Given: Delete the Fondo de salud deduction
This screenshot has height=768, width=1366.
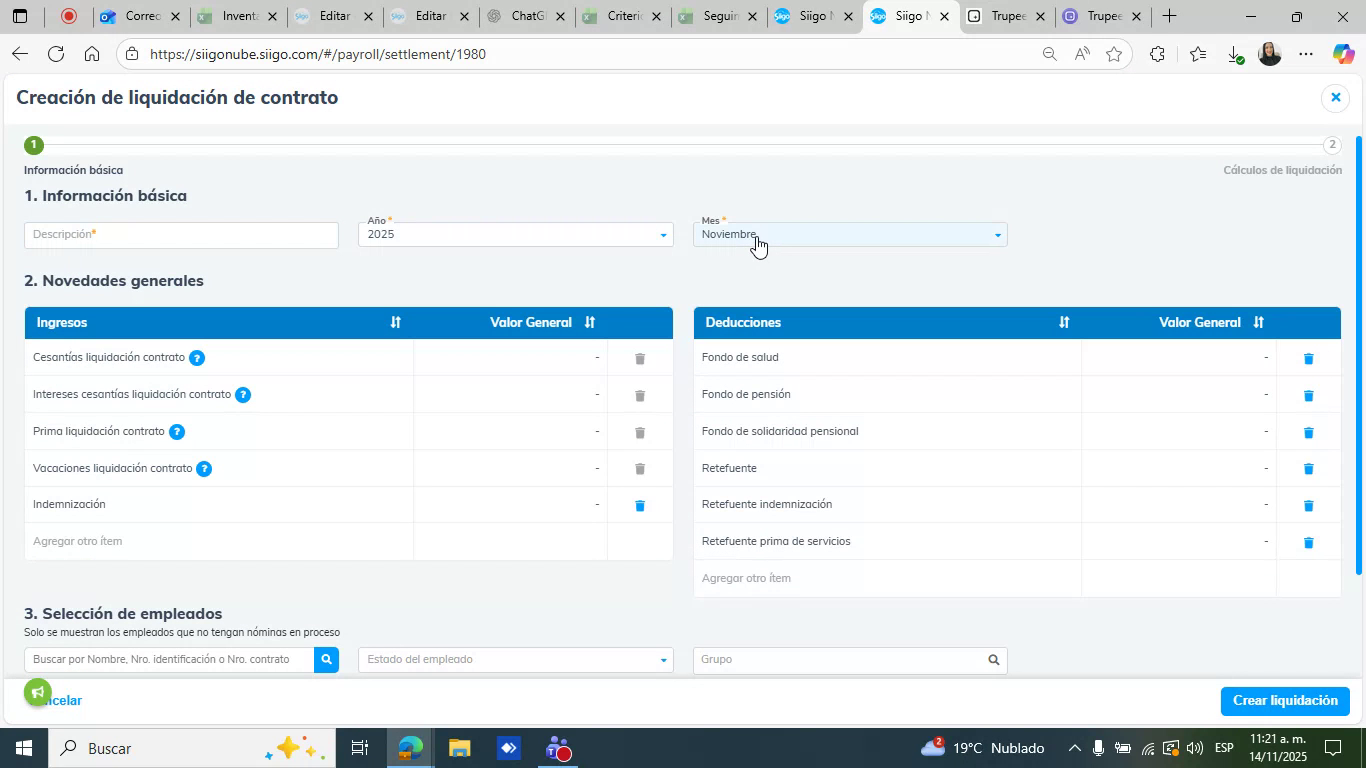Looking at the screenshot, I should (x=1308, y=358).
